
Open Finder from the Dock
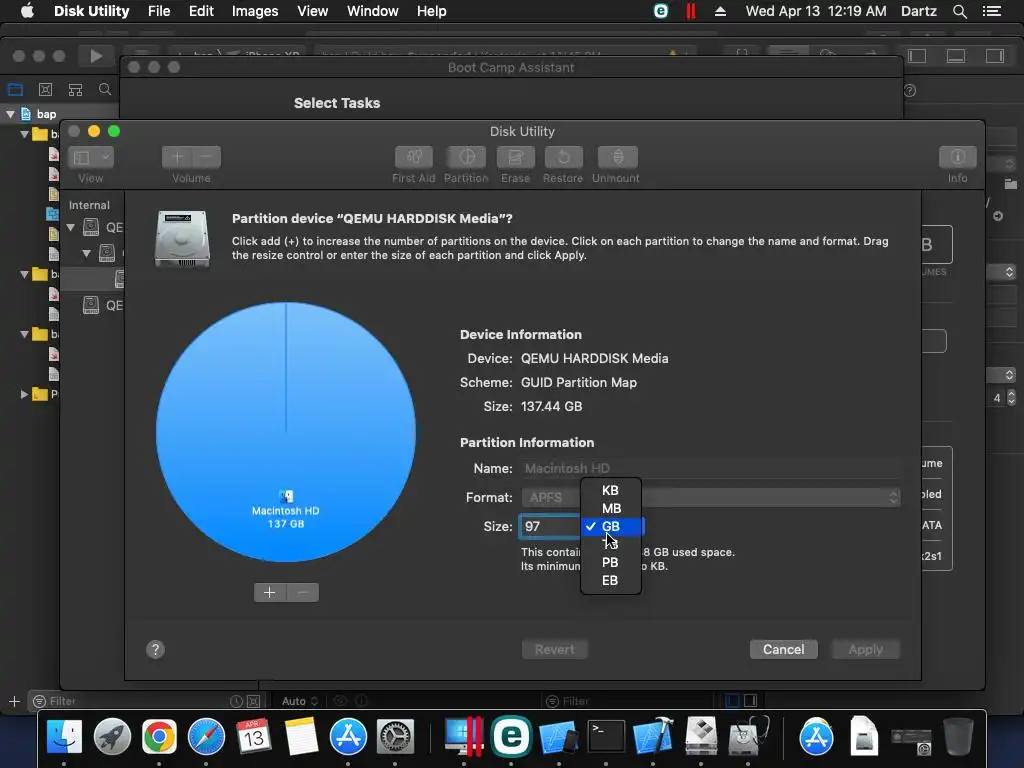click(x=64, y=737)
